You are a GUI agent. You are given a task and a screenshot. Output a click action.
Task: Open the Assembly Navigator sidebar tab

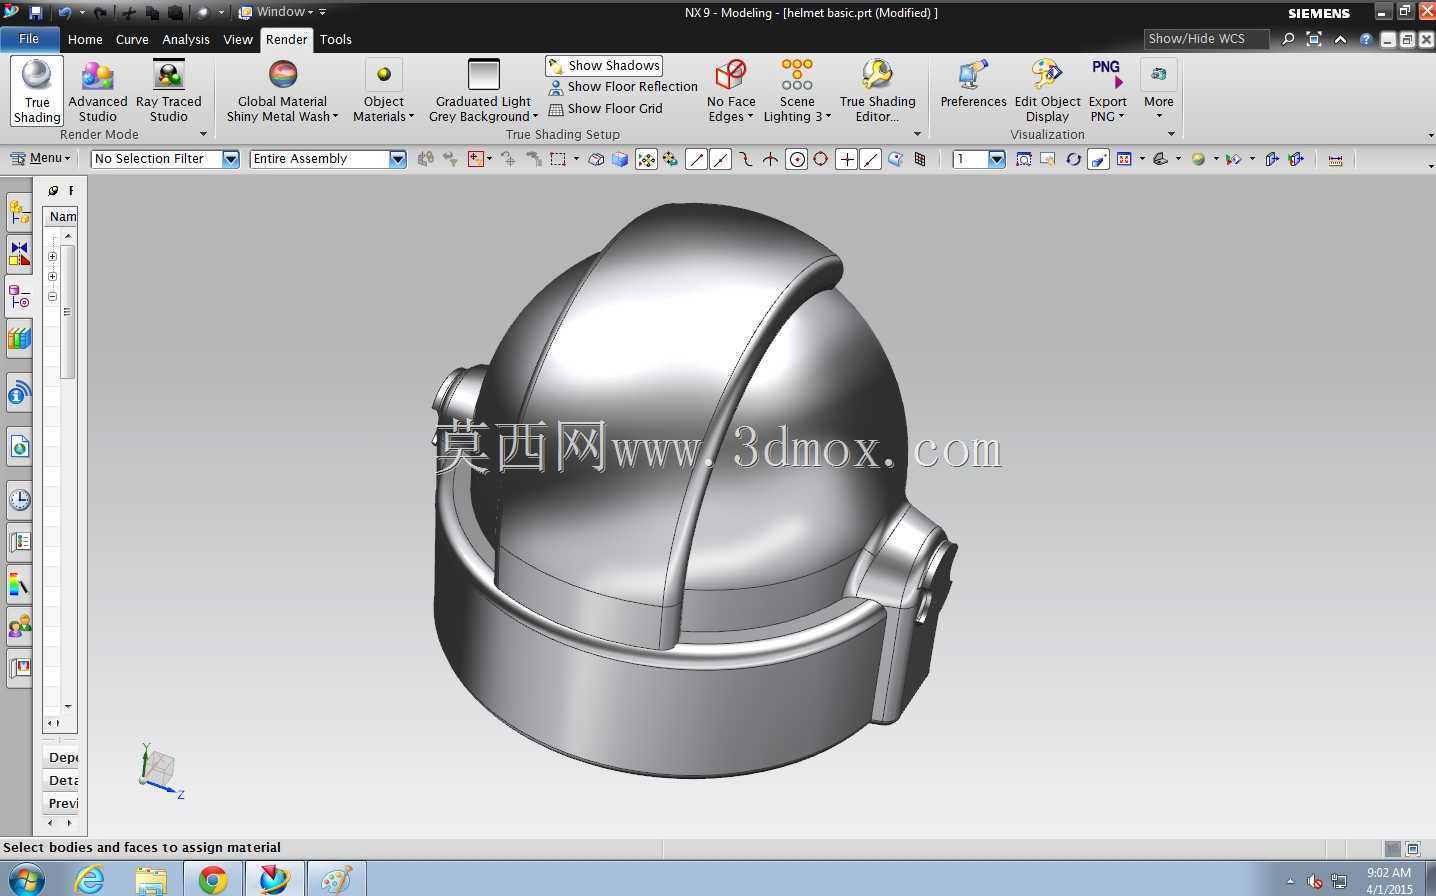(19, 212)
